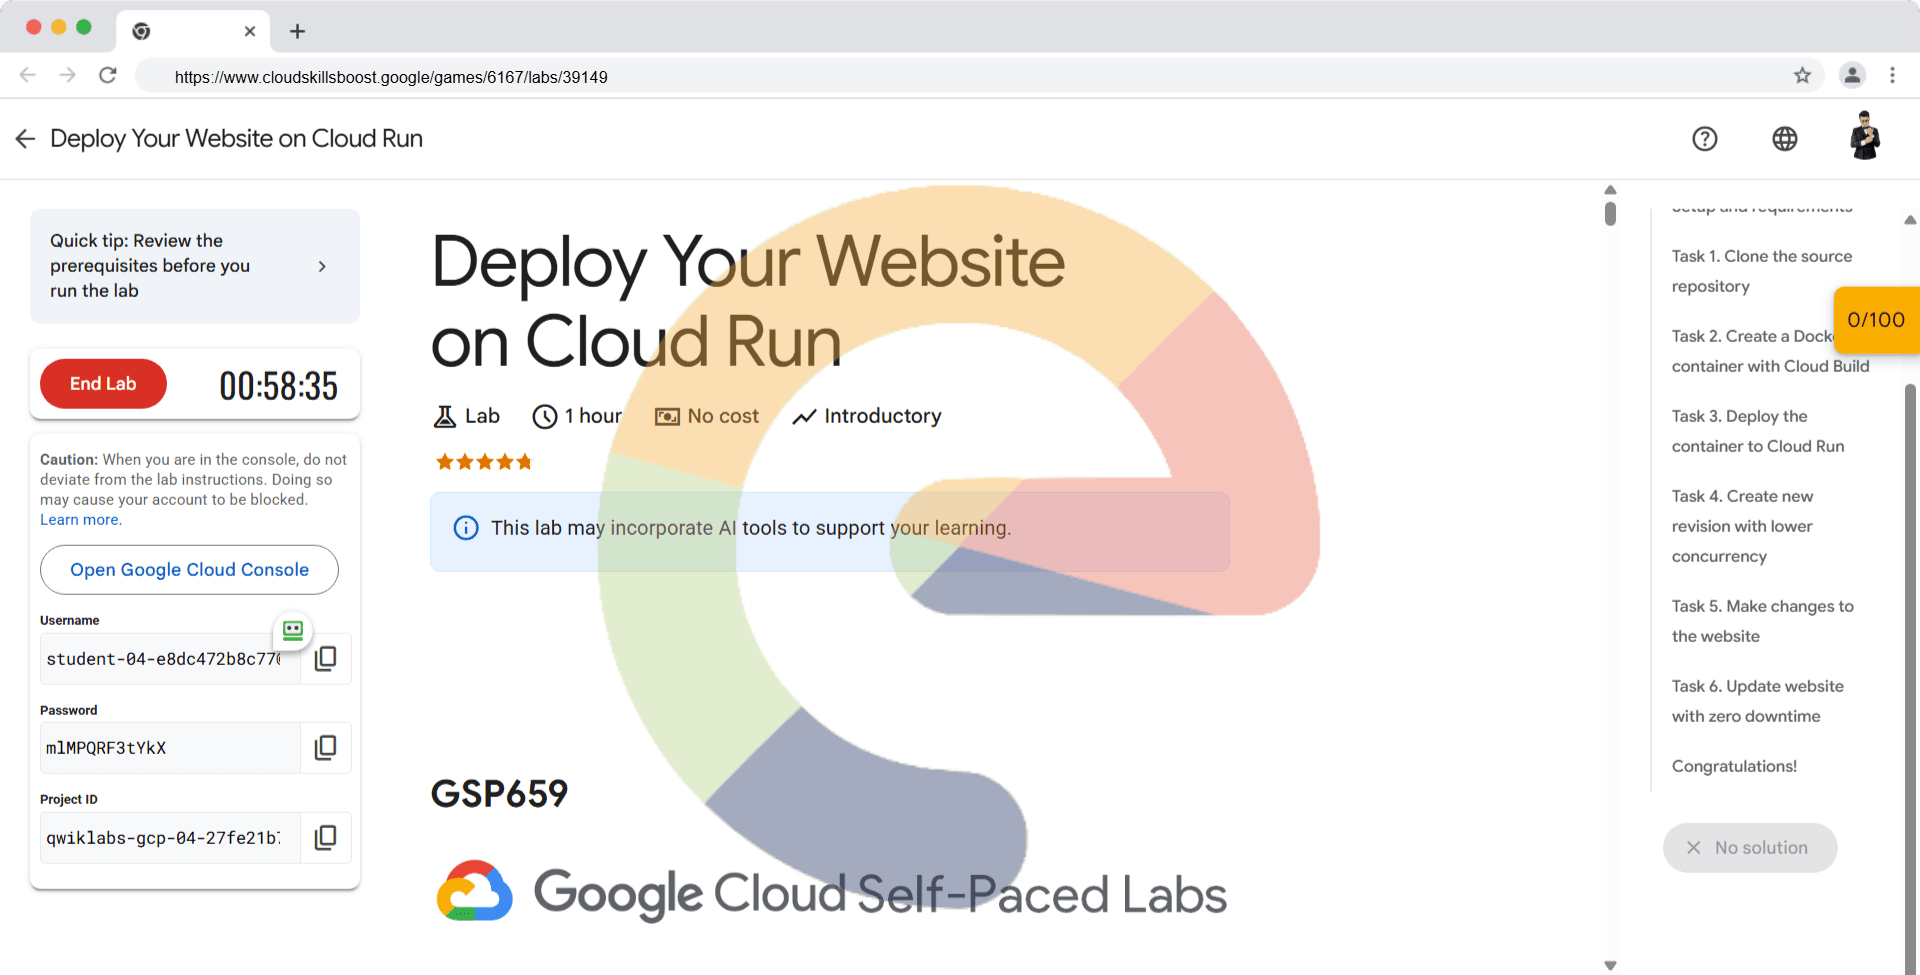Open the Chrome three-dot menu
This screenshot has width=1920, height=975.
1892,76
